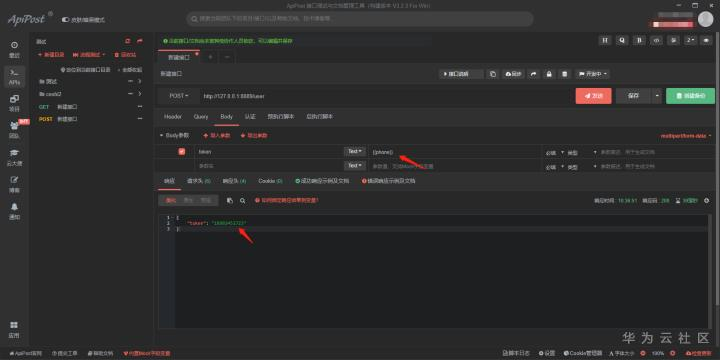Viewport: 720px width, 360px height.
Task: Expand the second folder's chevron in API list
Action: coord(140,94)
